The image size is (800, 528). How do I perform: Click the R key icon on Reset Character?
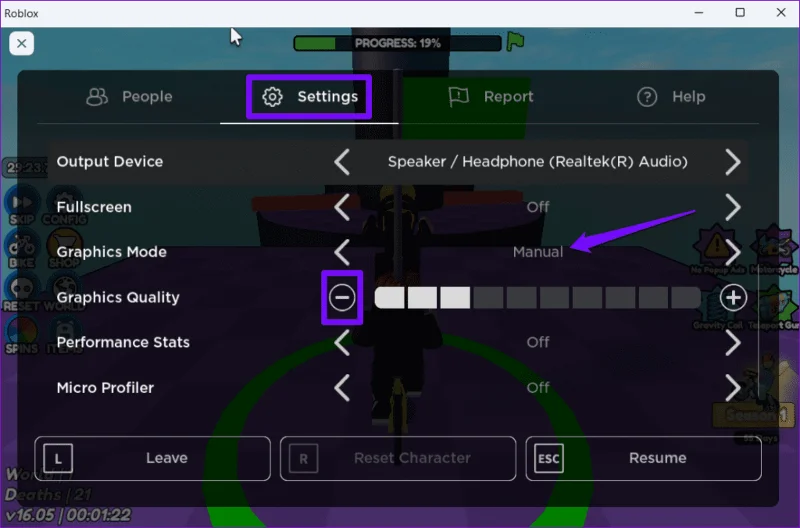pos(304,458)
